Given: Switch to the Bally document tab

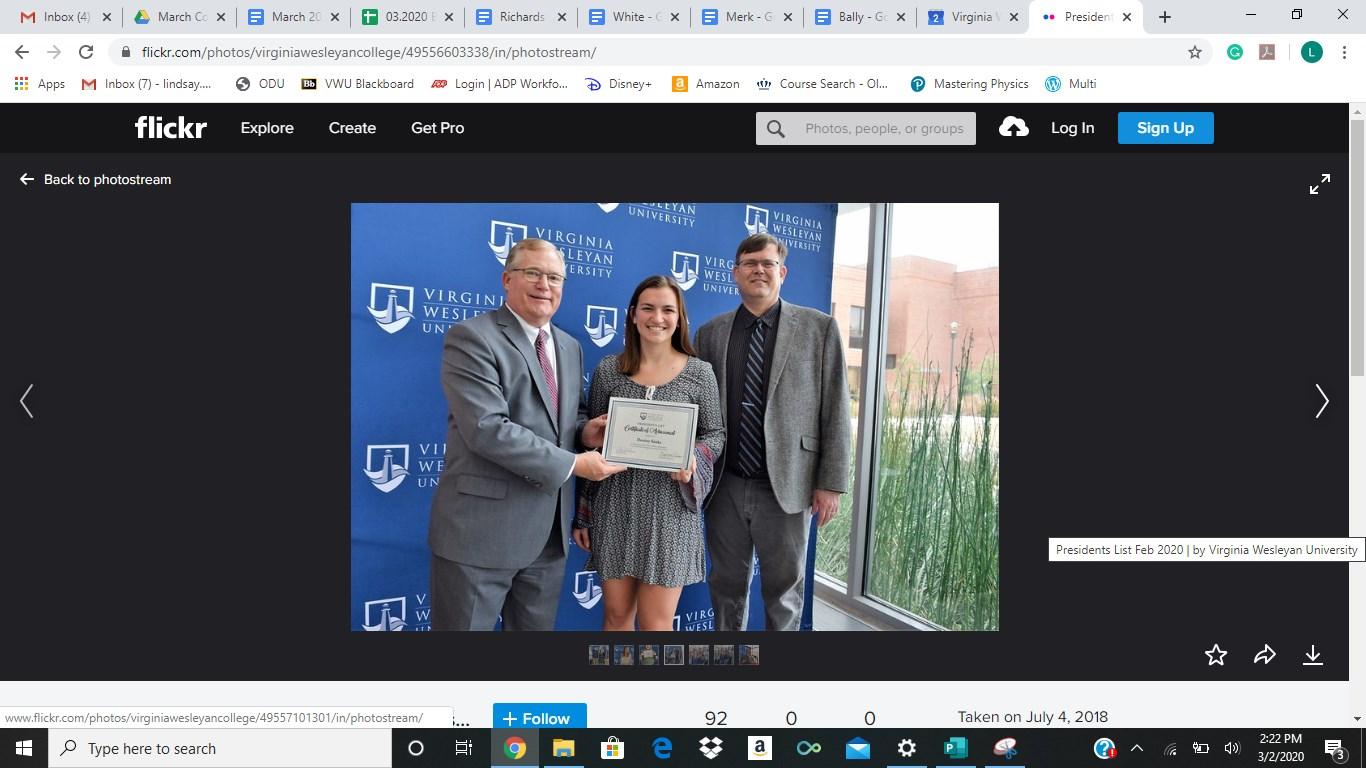Looking at the screenshot, I should pos(861,17).
